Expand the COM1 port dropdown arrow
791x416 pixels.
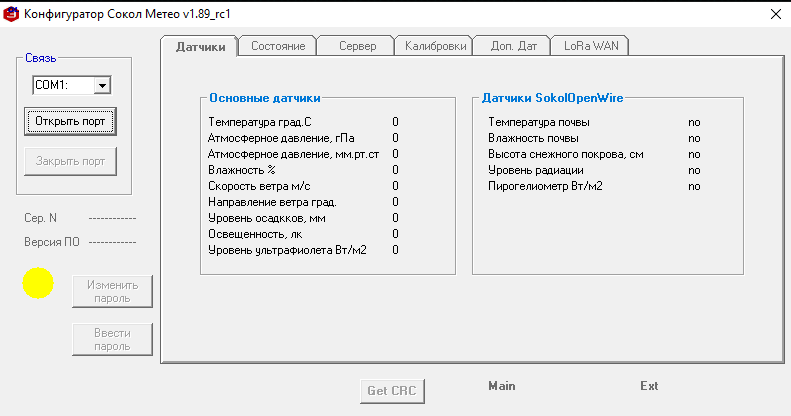point(102,85)
